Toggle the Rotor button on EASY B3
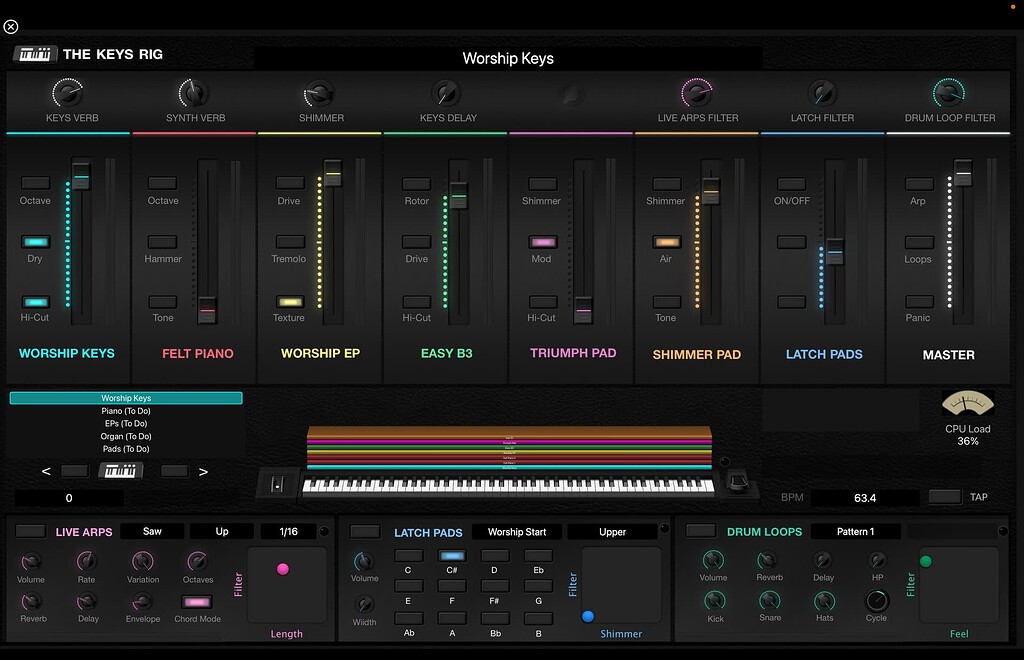This screenshot has width=1024, height=660. (415, 186)
